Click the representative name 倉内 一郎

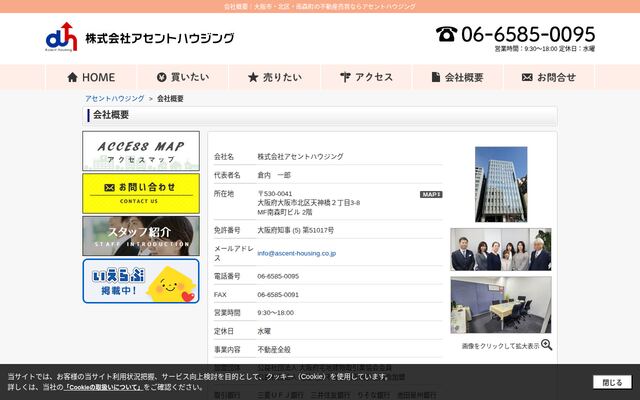tap(274, 175)
